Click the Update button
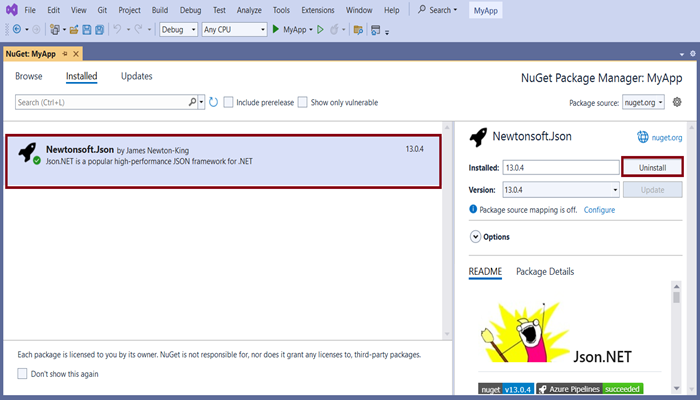 652,190
